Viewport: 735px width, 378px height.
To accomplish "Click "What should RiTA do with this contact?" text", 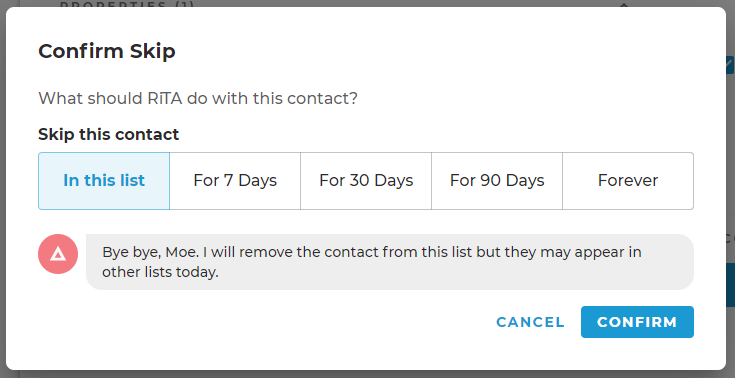I will tap(198, 98).
